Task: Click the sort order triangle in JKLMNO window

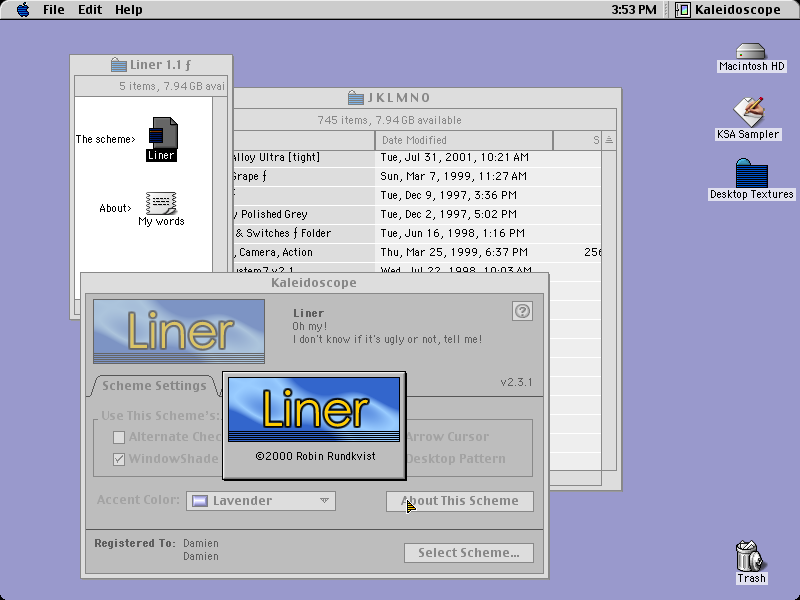Action: [609, 140]
